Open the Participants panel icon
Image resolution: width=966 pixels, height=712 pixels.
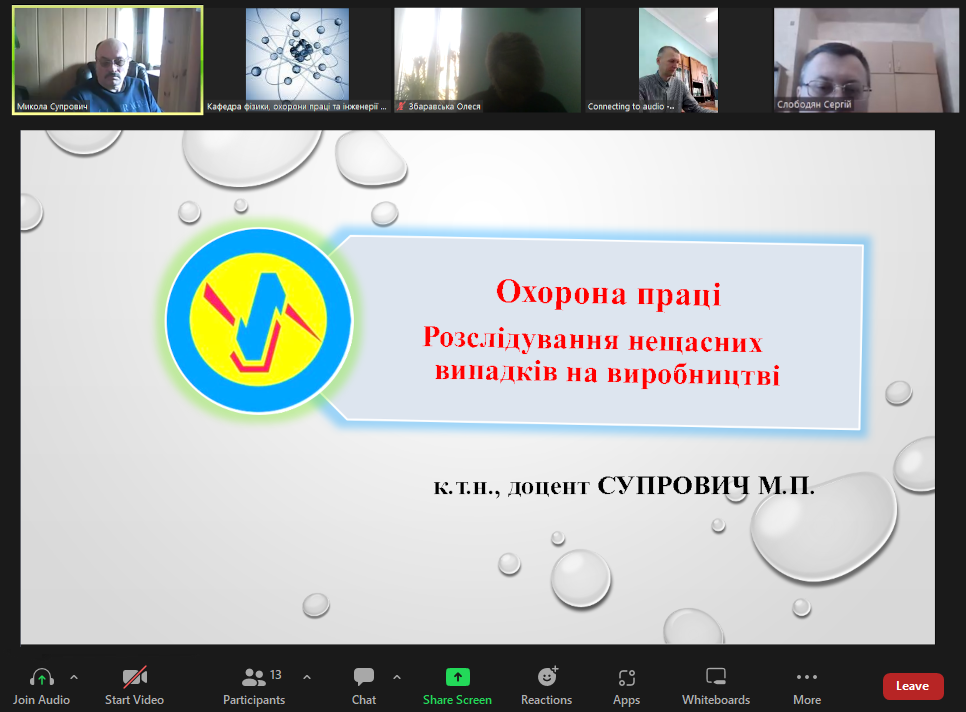coord(254,678)
